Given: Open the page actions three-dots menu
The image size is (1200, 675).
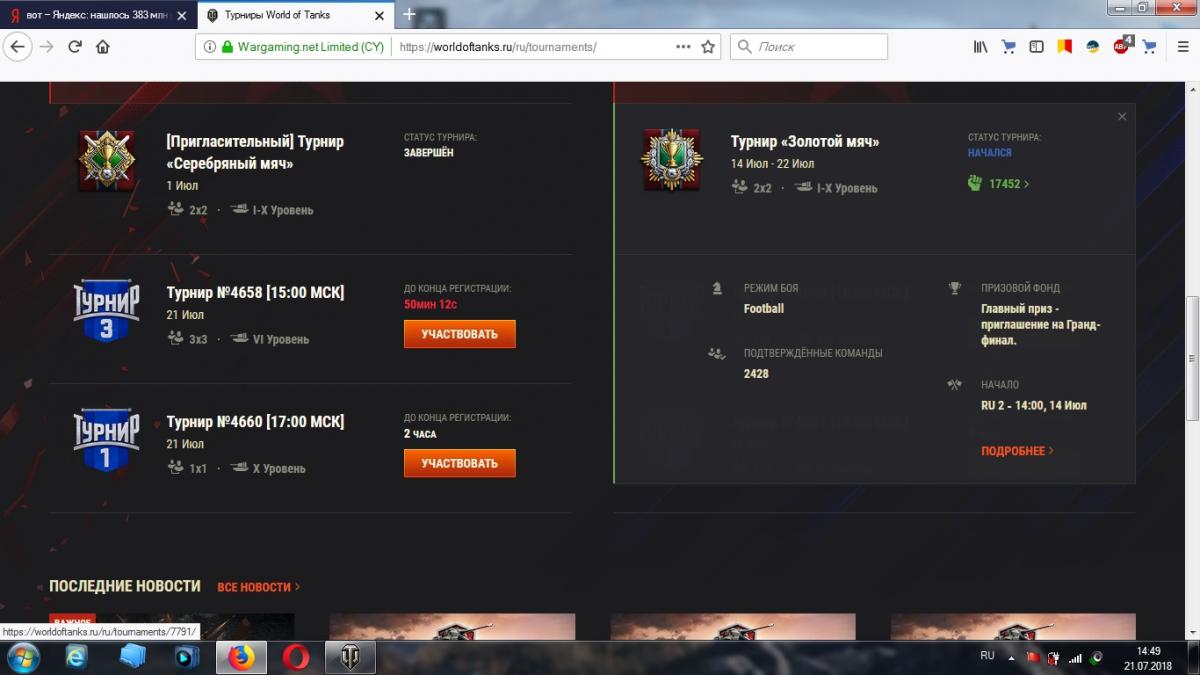Looking at the screenshot, I should pos(683,47).
